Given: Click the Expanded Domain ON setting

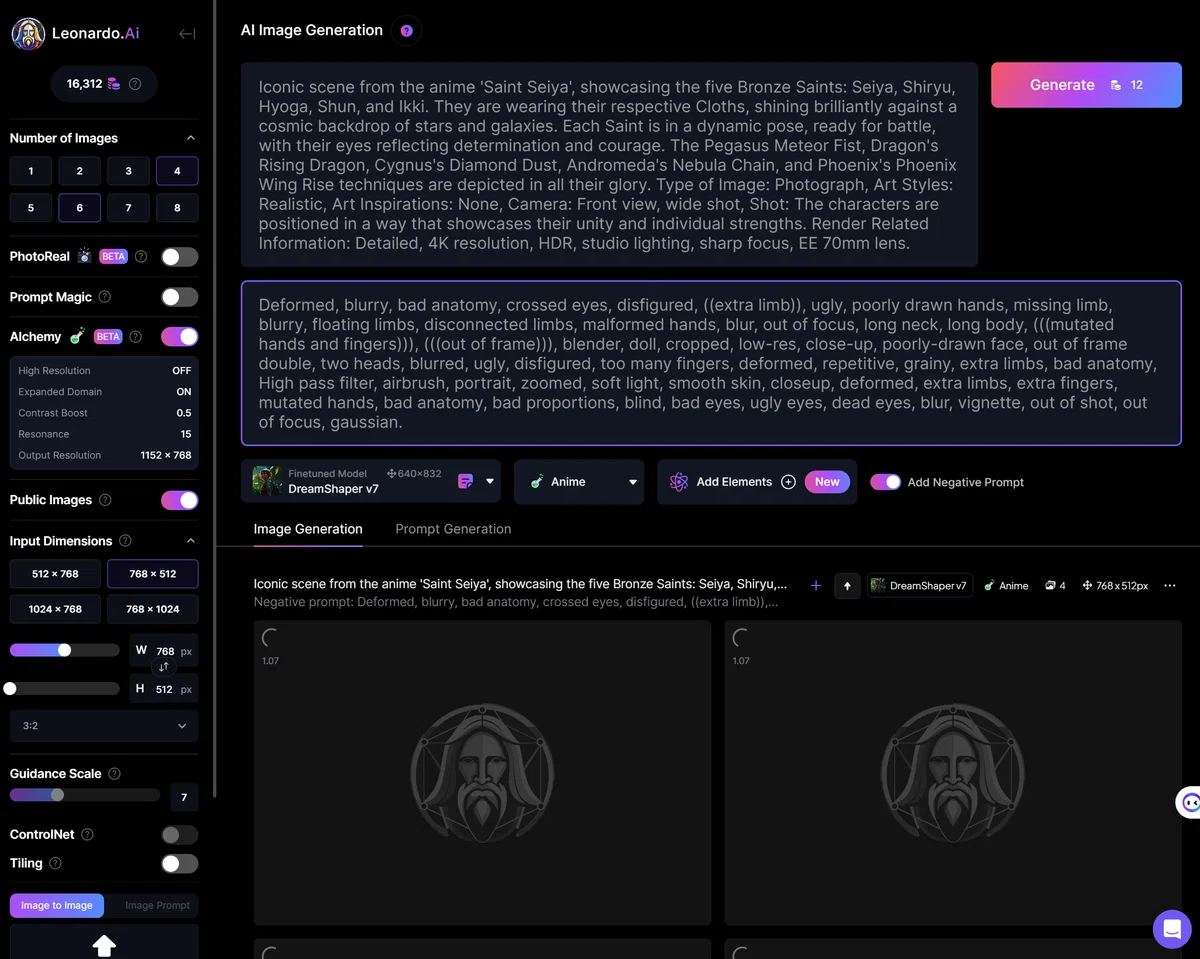Looking at the screenshot, I should tap(104, 392).
